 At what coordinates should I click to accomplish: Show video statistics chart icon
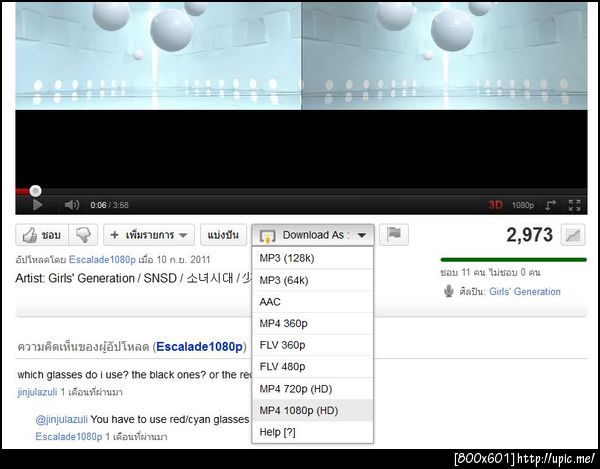coord(573,234)
